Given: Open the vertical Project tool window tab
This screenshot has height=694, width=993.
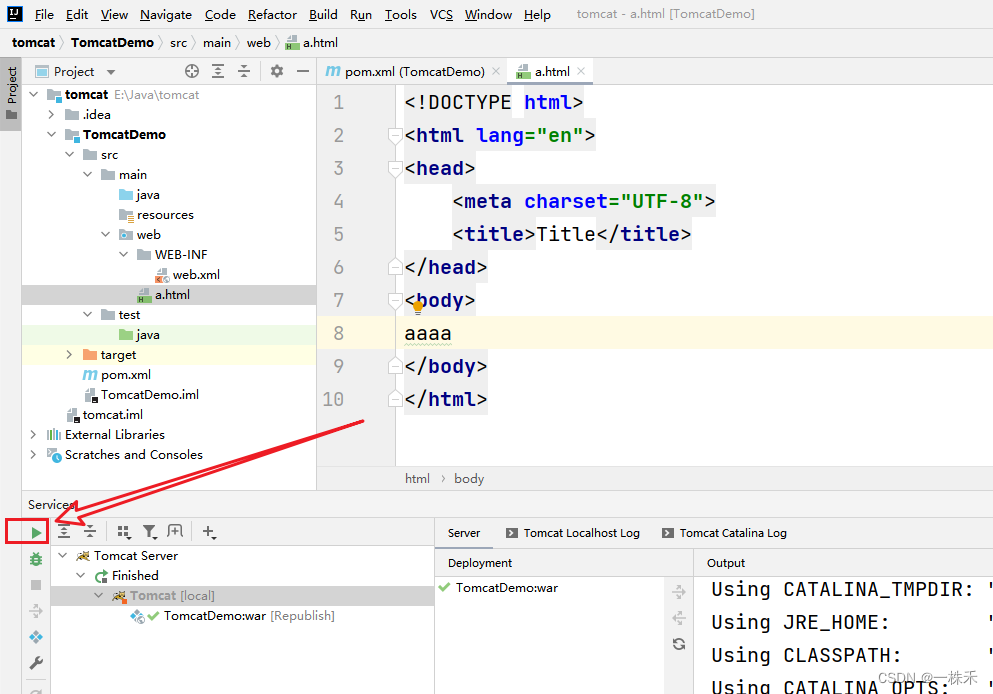Looking at the screenshot, I should (x=11, y=94).
